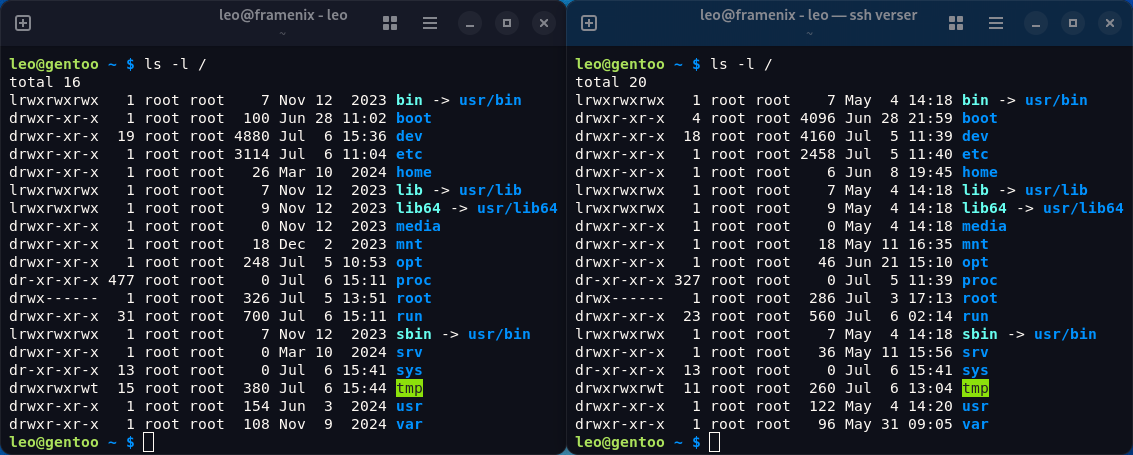Click the 'etc' entry in the ssh verser terminal
Image resolution: width=1133 pixels, height=455 pixels.
tap(975, 154)
